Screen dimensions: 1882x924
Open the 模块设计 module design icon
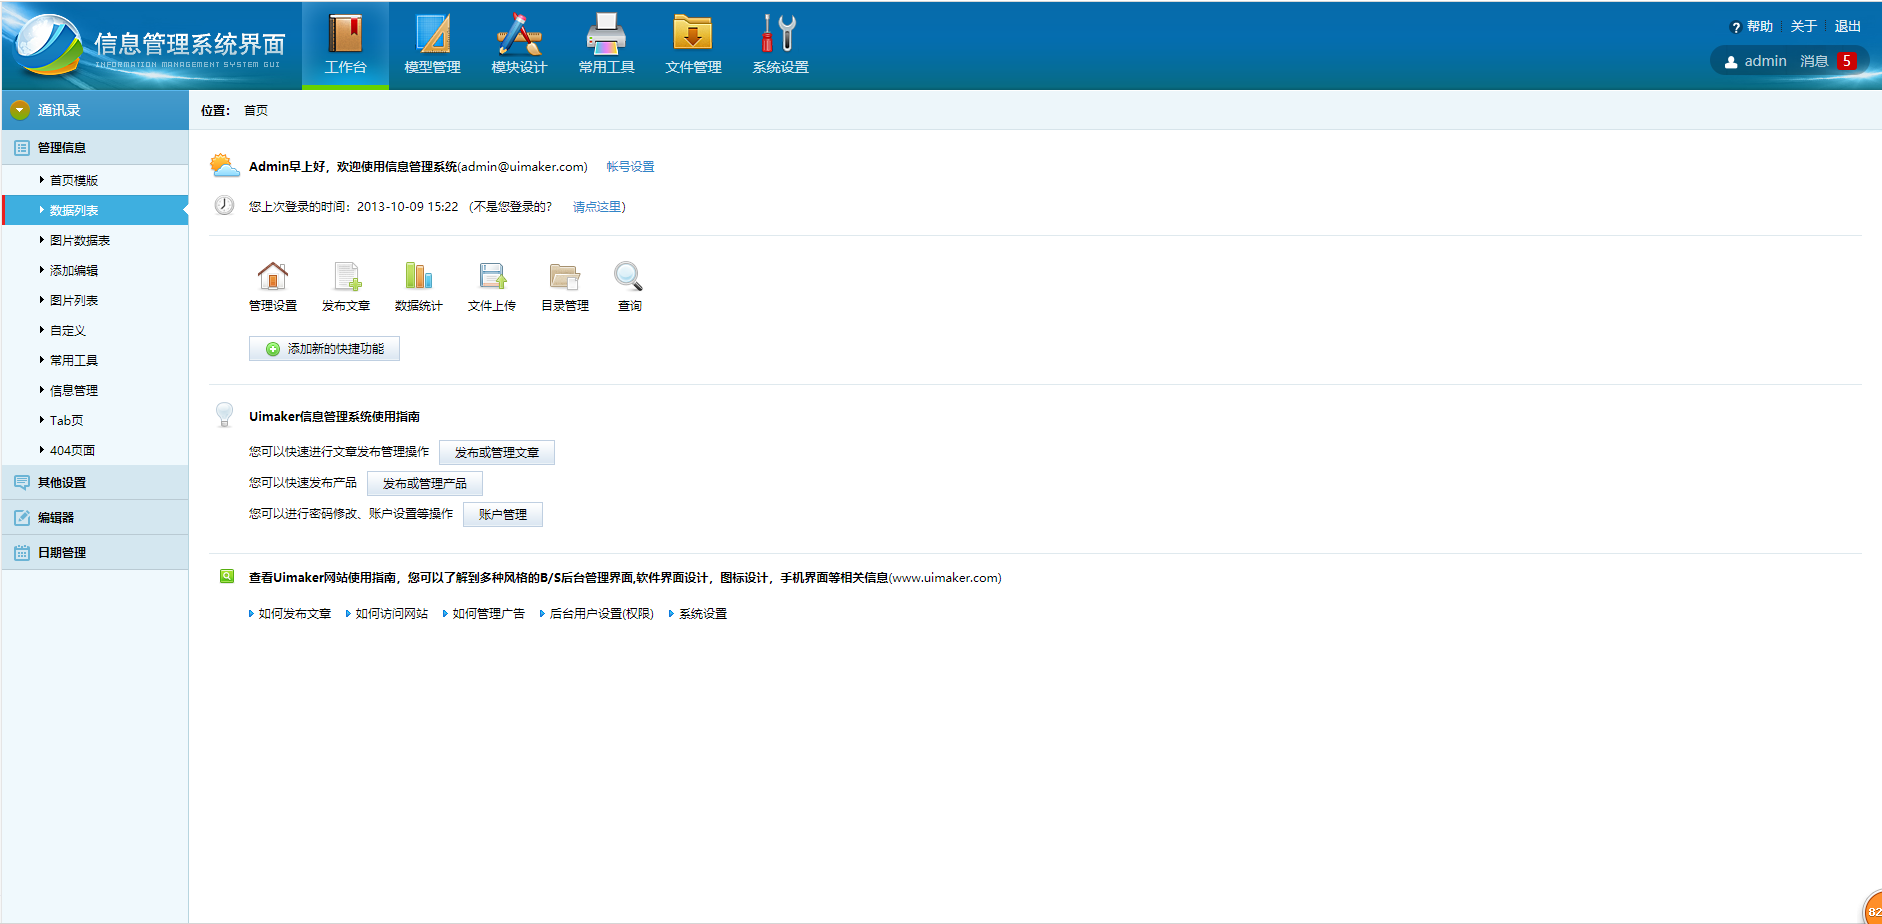tap(519, 34)
